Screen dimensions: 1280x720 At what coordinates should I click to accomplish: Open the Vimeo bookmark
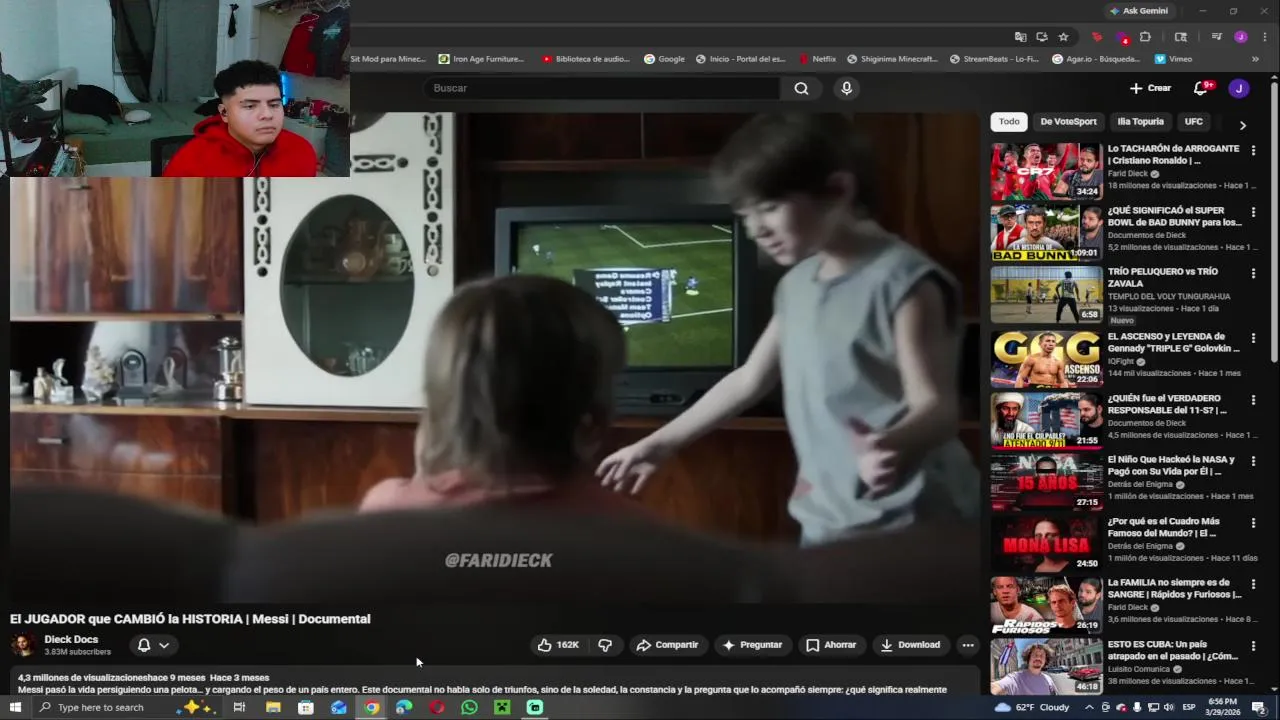[1173, 59]
